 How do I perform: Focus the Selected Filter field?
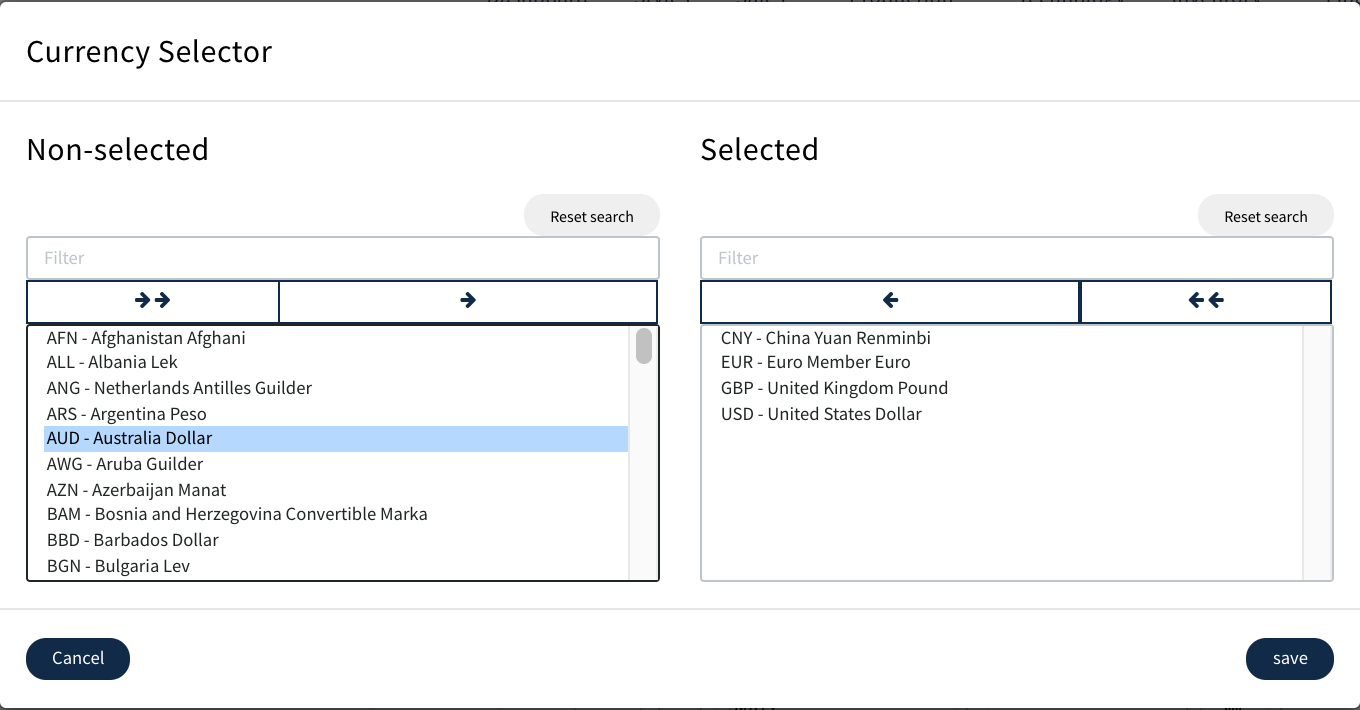point(1016,258)
